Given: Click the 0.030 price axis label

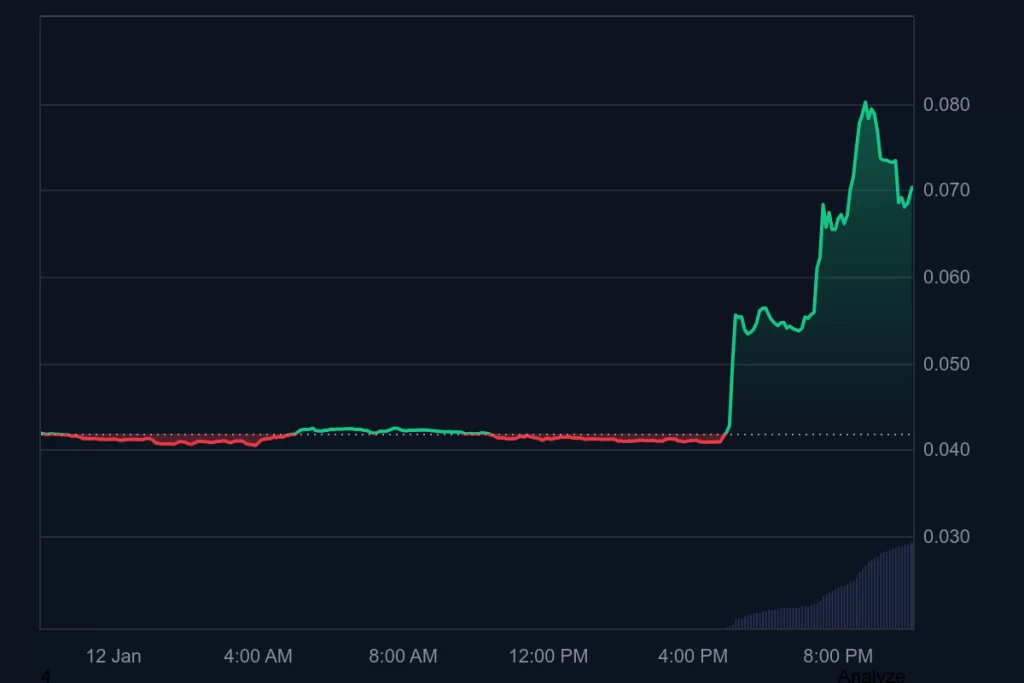Looking at the screenshot, I should point(945,537).
